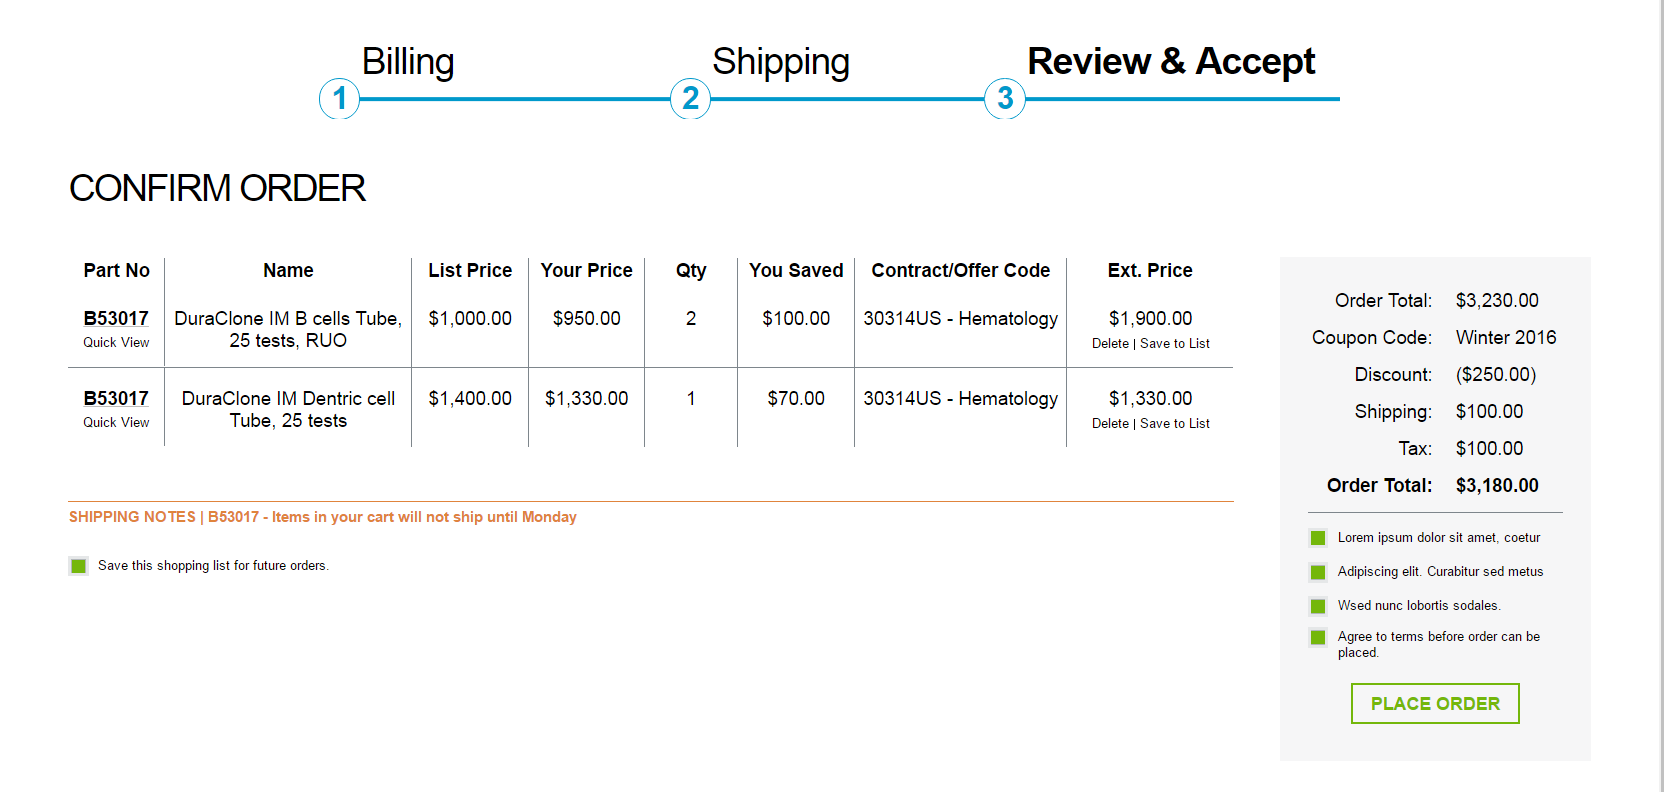
Task: Toggle Save this shopping list checkbox
Action: coord(78,566)
